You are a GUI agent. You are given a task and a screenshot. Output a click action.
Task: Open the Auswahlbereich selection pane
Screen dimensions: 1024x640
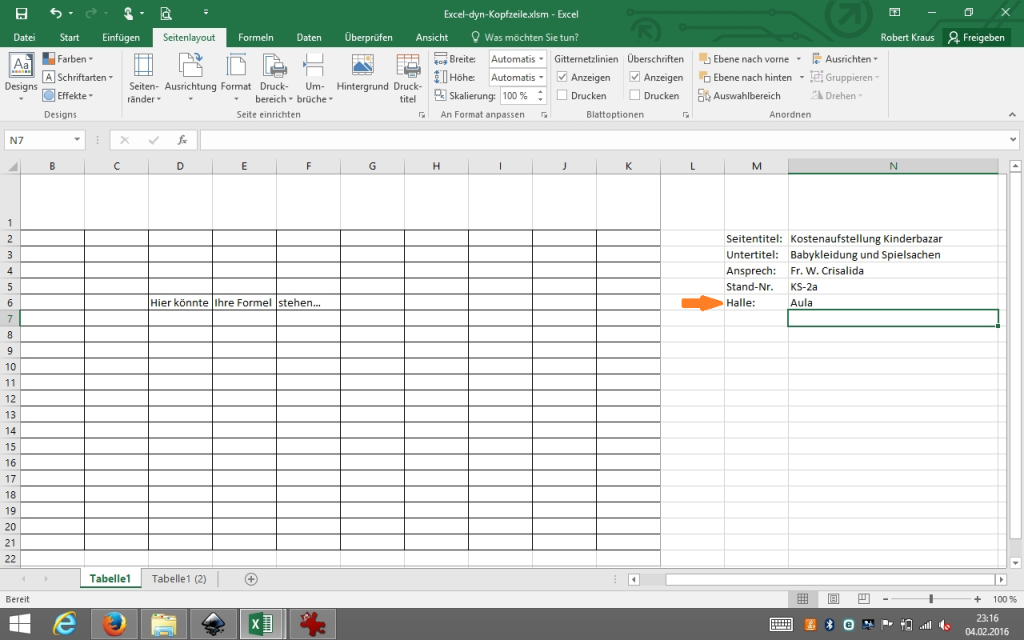(x=739, y=95)
